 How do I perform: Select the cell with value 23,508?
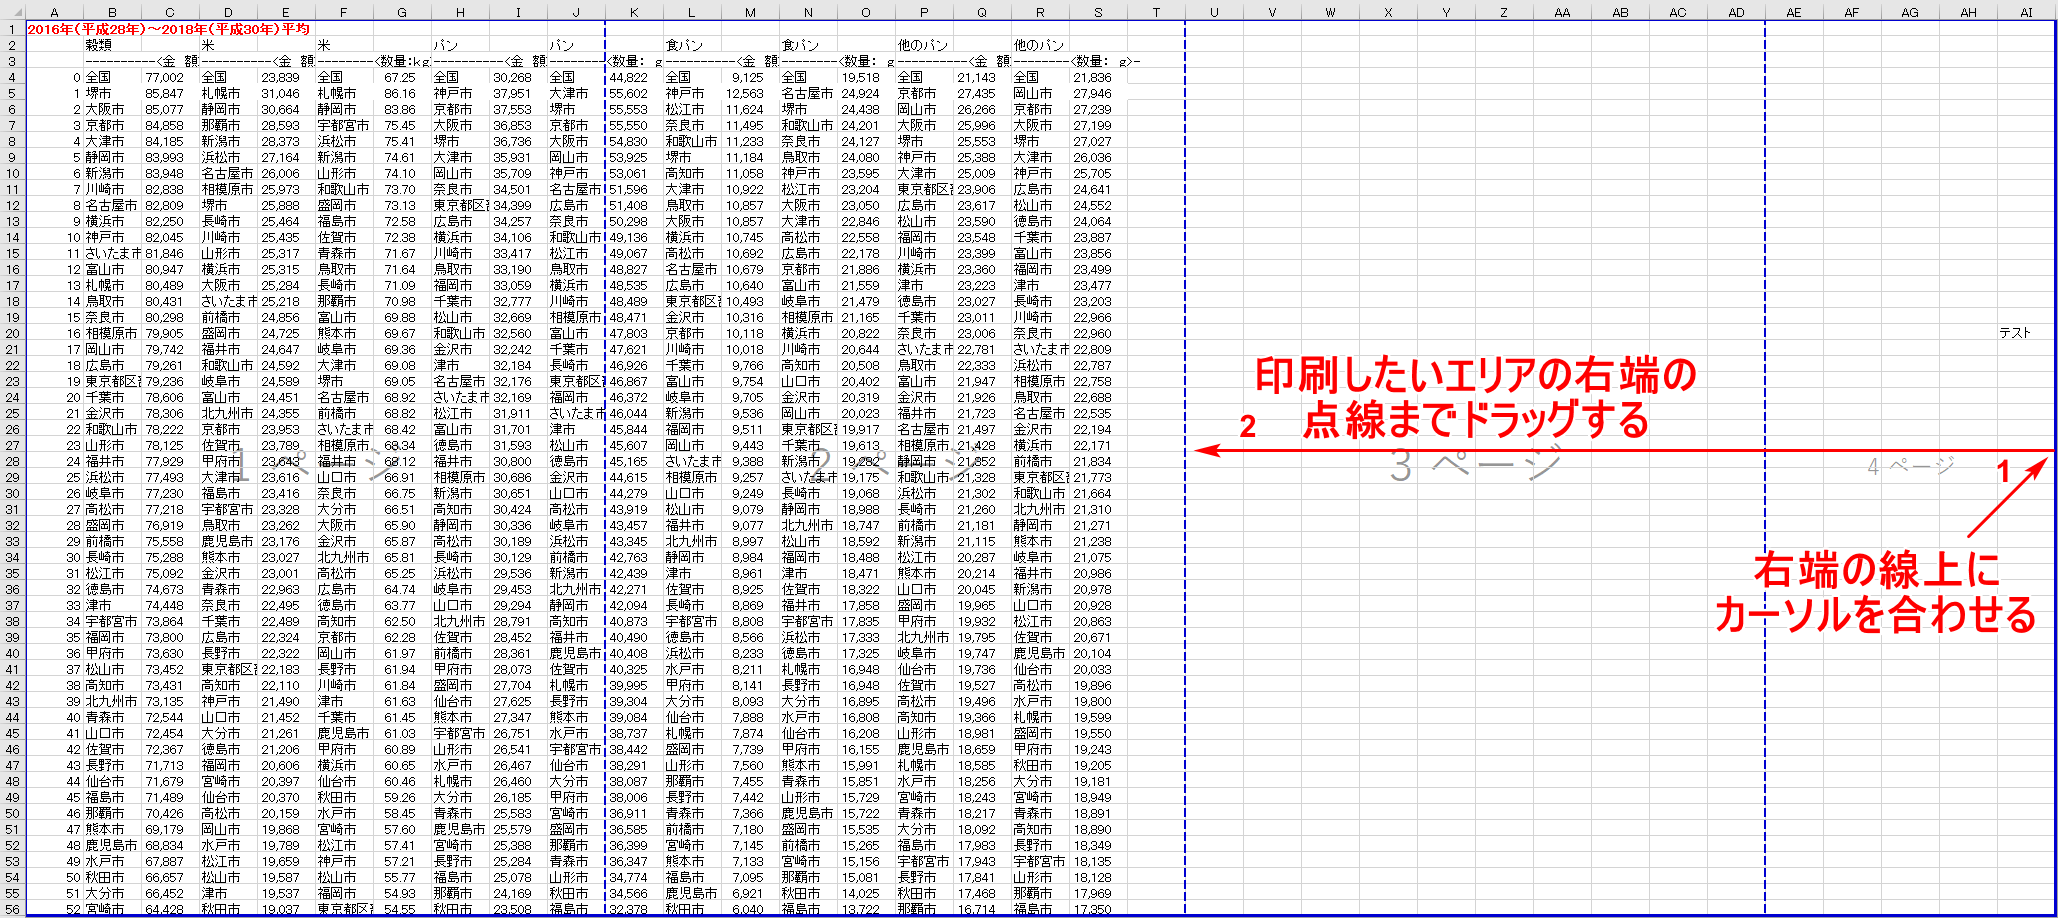[x=518, y=909]
